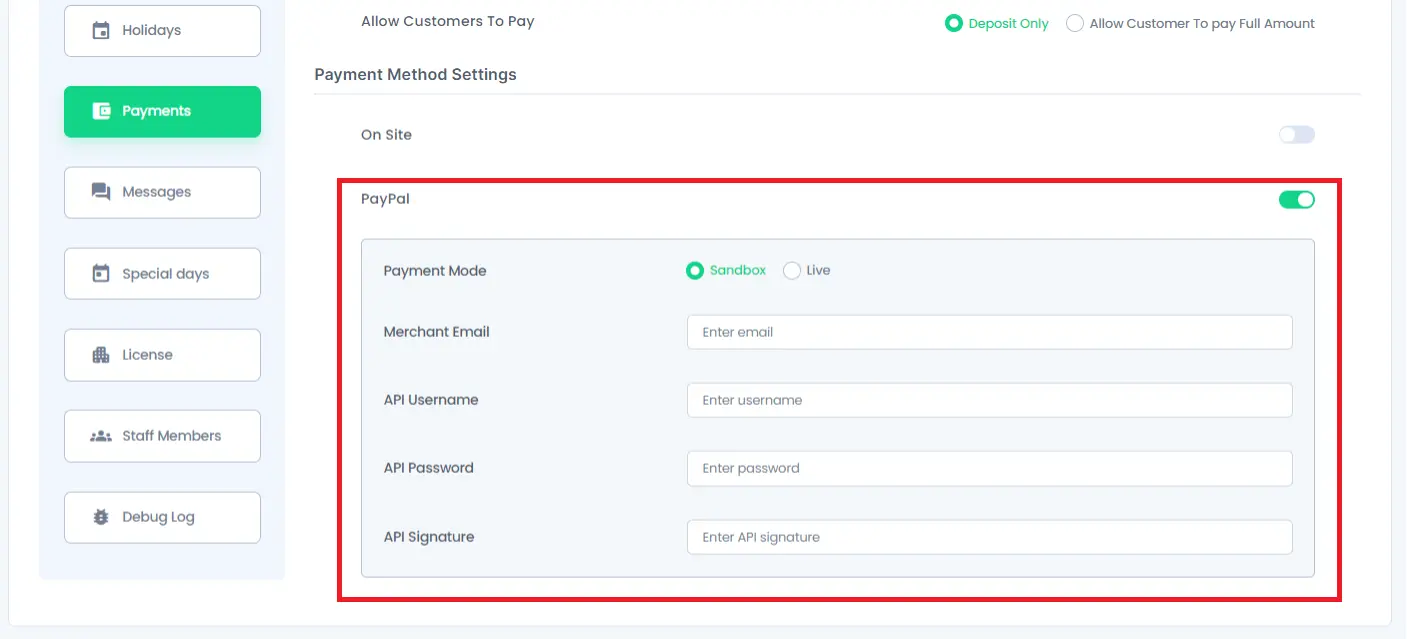
Task: Click the API Password label
Action: pos(429,468)
